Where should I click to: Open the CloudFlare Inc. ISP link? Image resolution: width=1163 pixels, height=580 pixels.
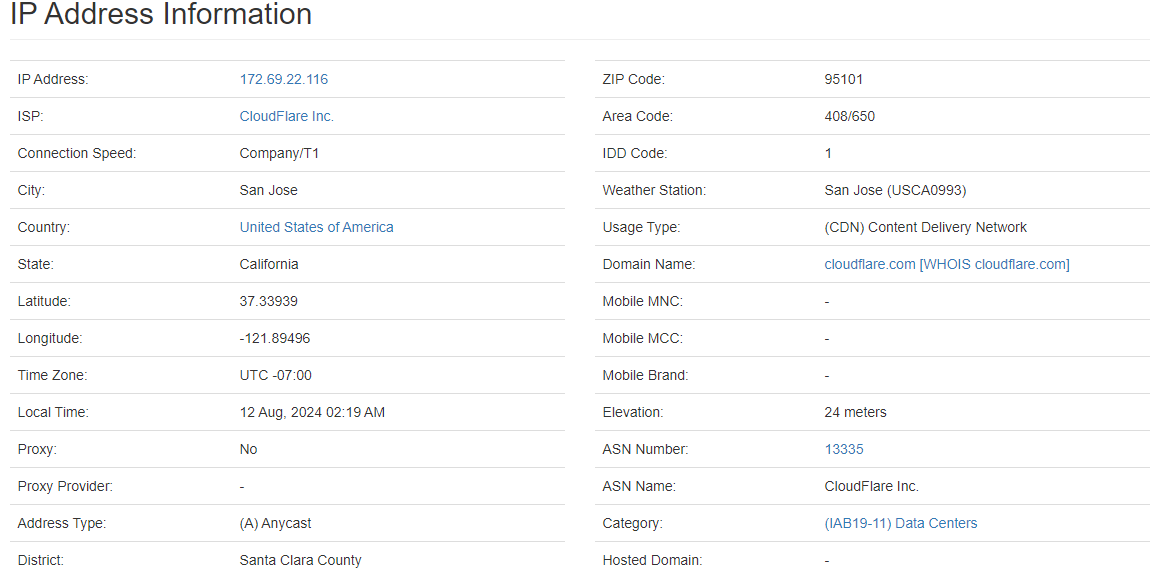point(286,116)
